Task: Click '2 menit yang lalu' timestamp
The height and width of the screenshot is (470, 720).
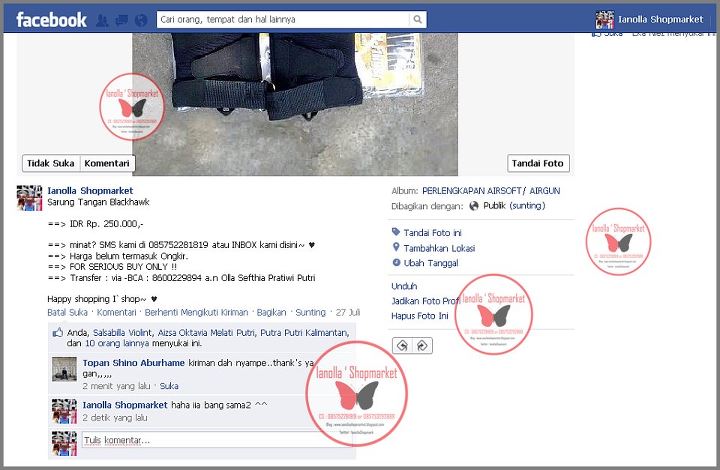Action: (x=116, y=386)
